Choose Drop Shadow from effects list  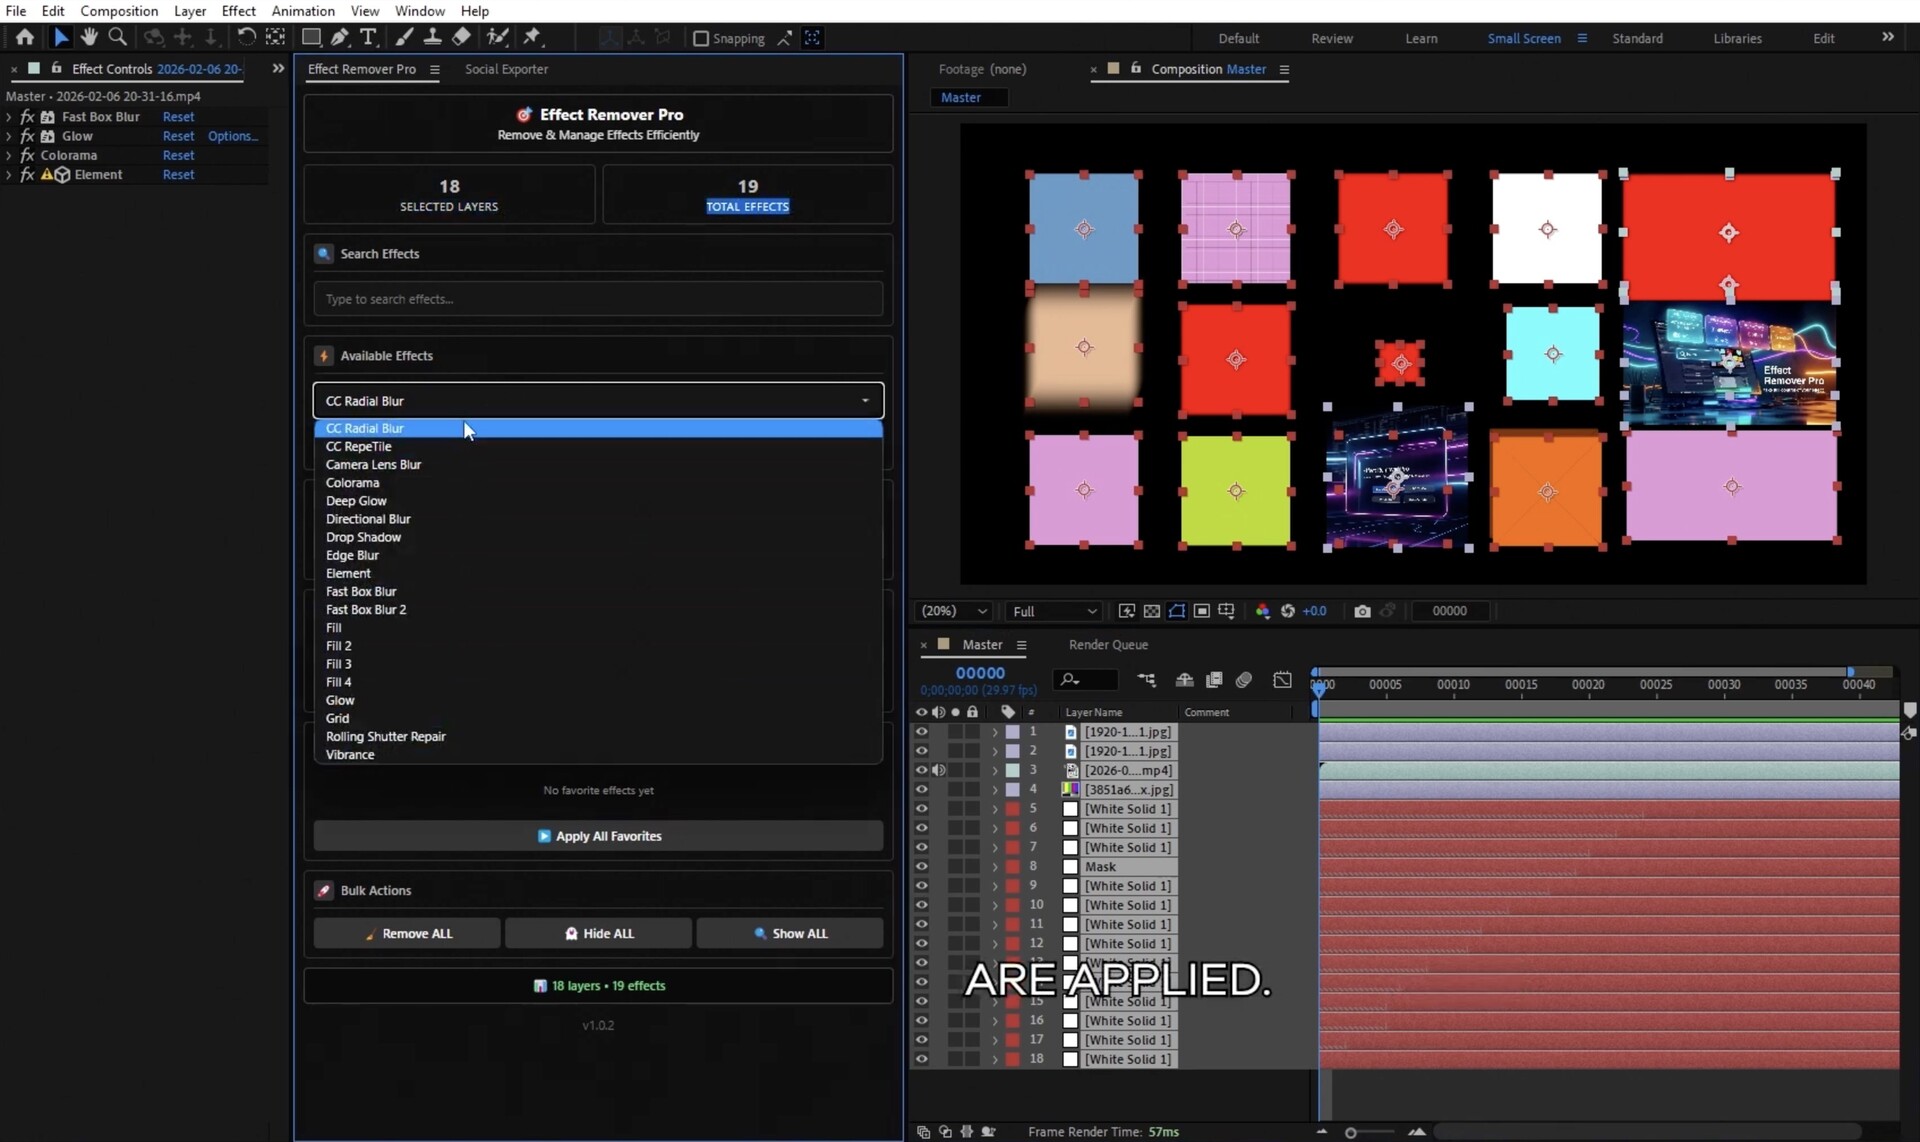363,537
